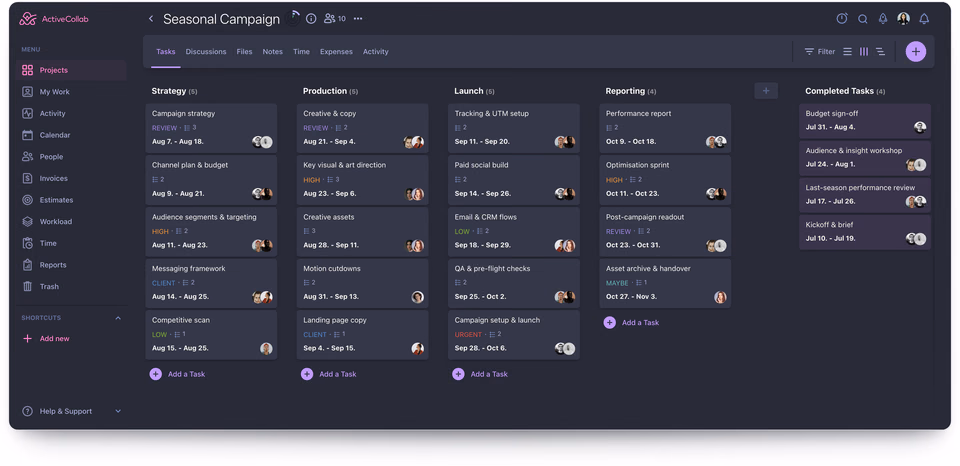Open the three-dot project options menu

click(x=358, y=19)
